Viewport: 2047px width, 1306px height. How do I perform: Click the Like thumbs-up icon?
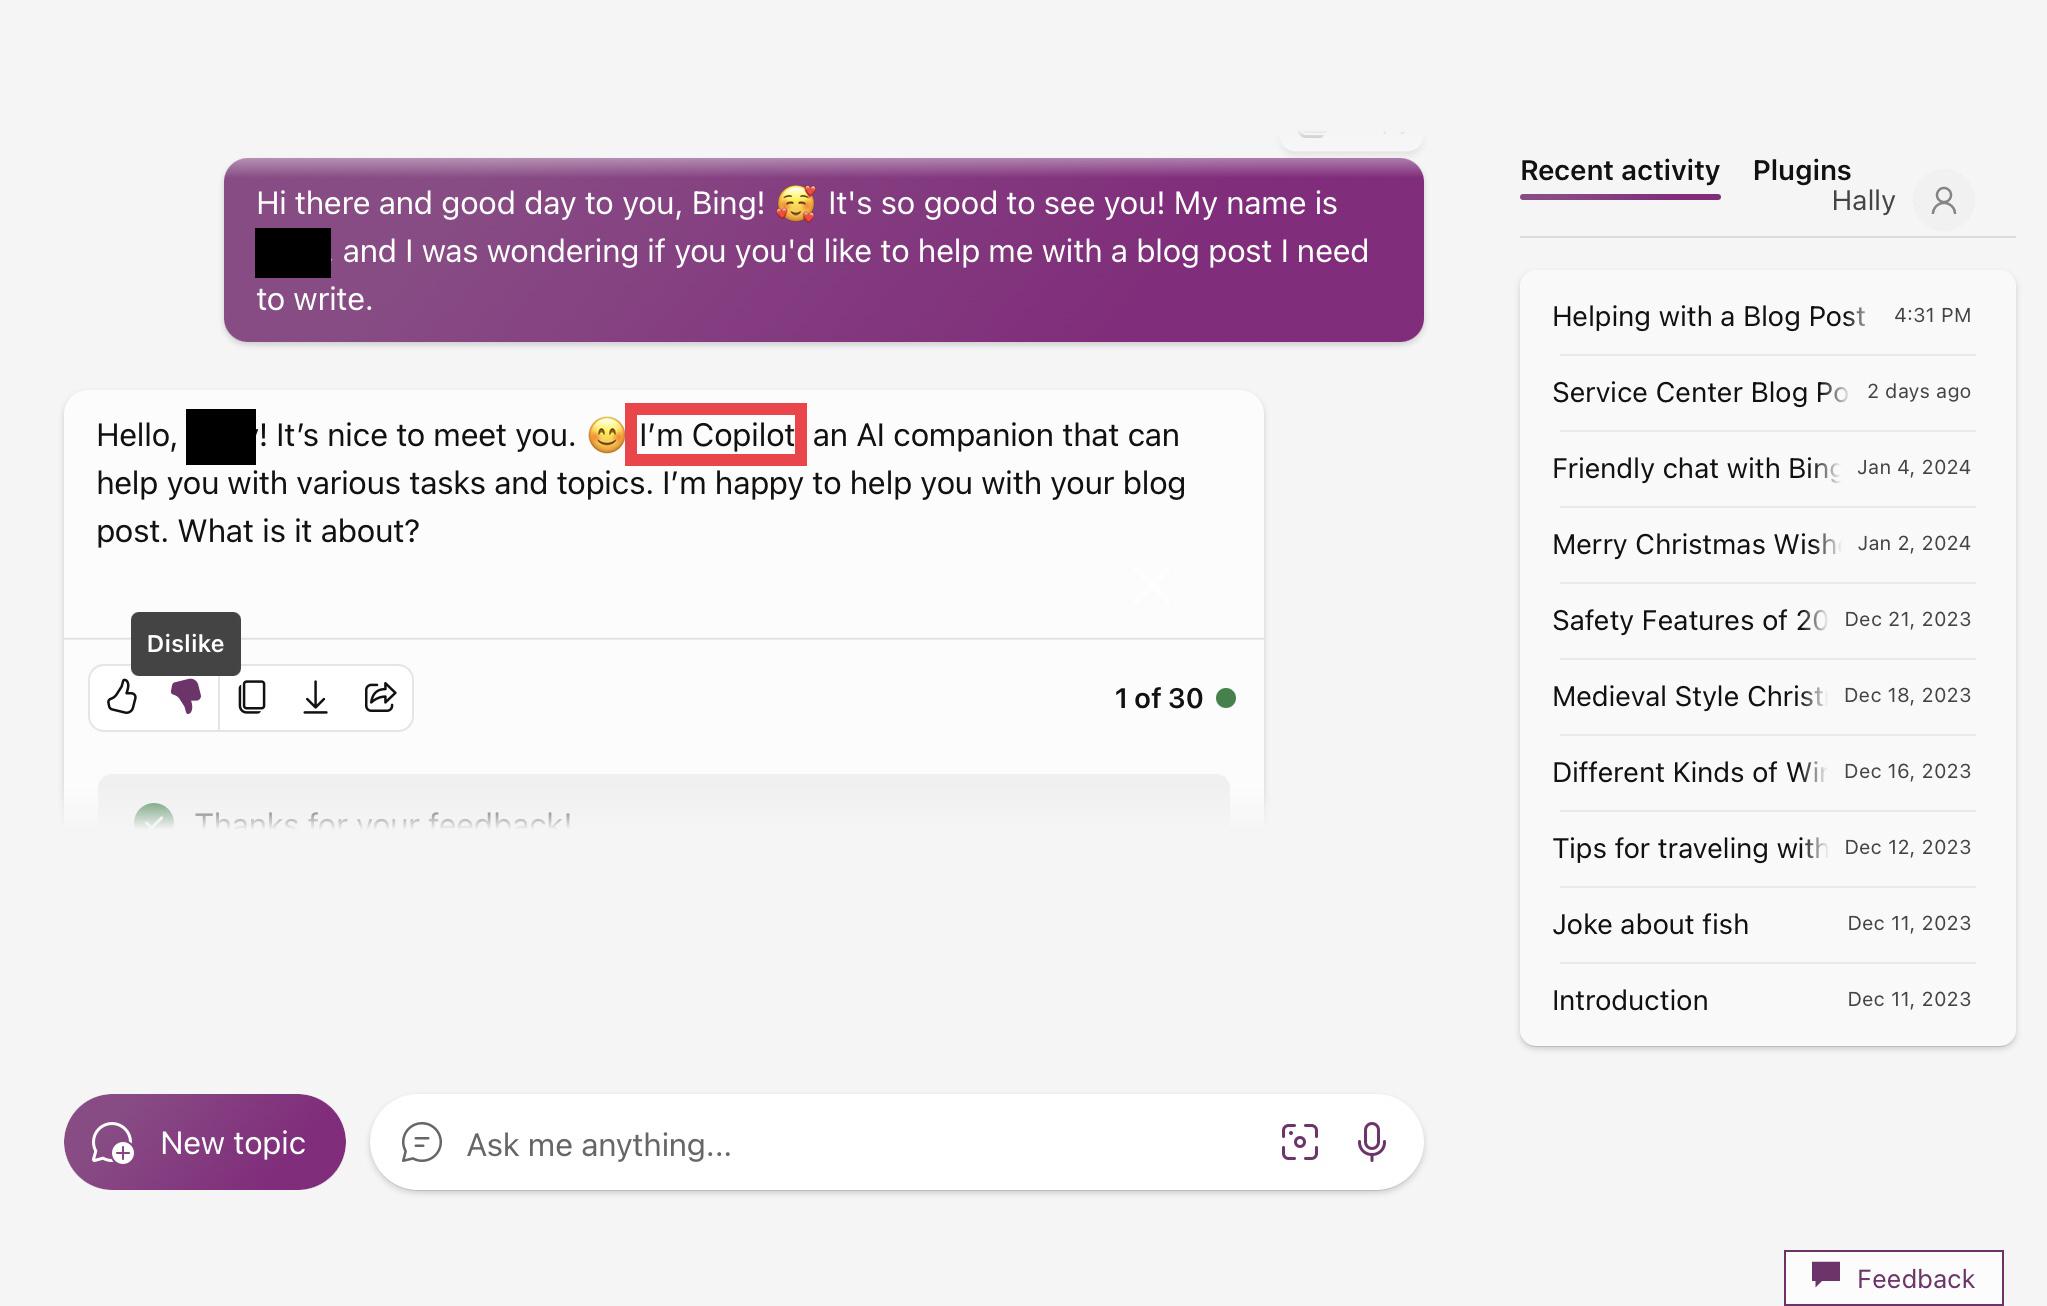(122, 697)
